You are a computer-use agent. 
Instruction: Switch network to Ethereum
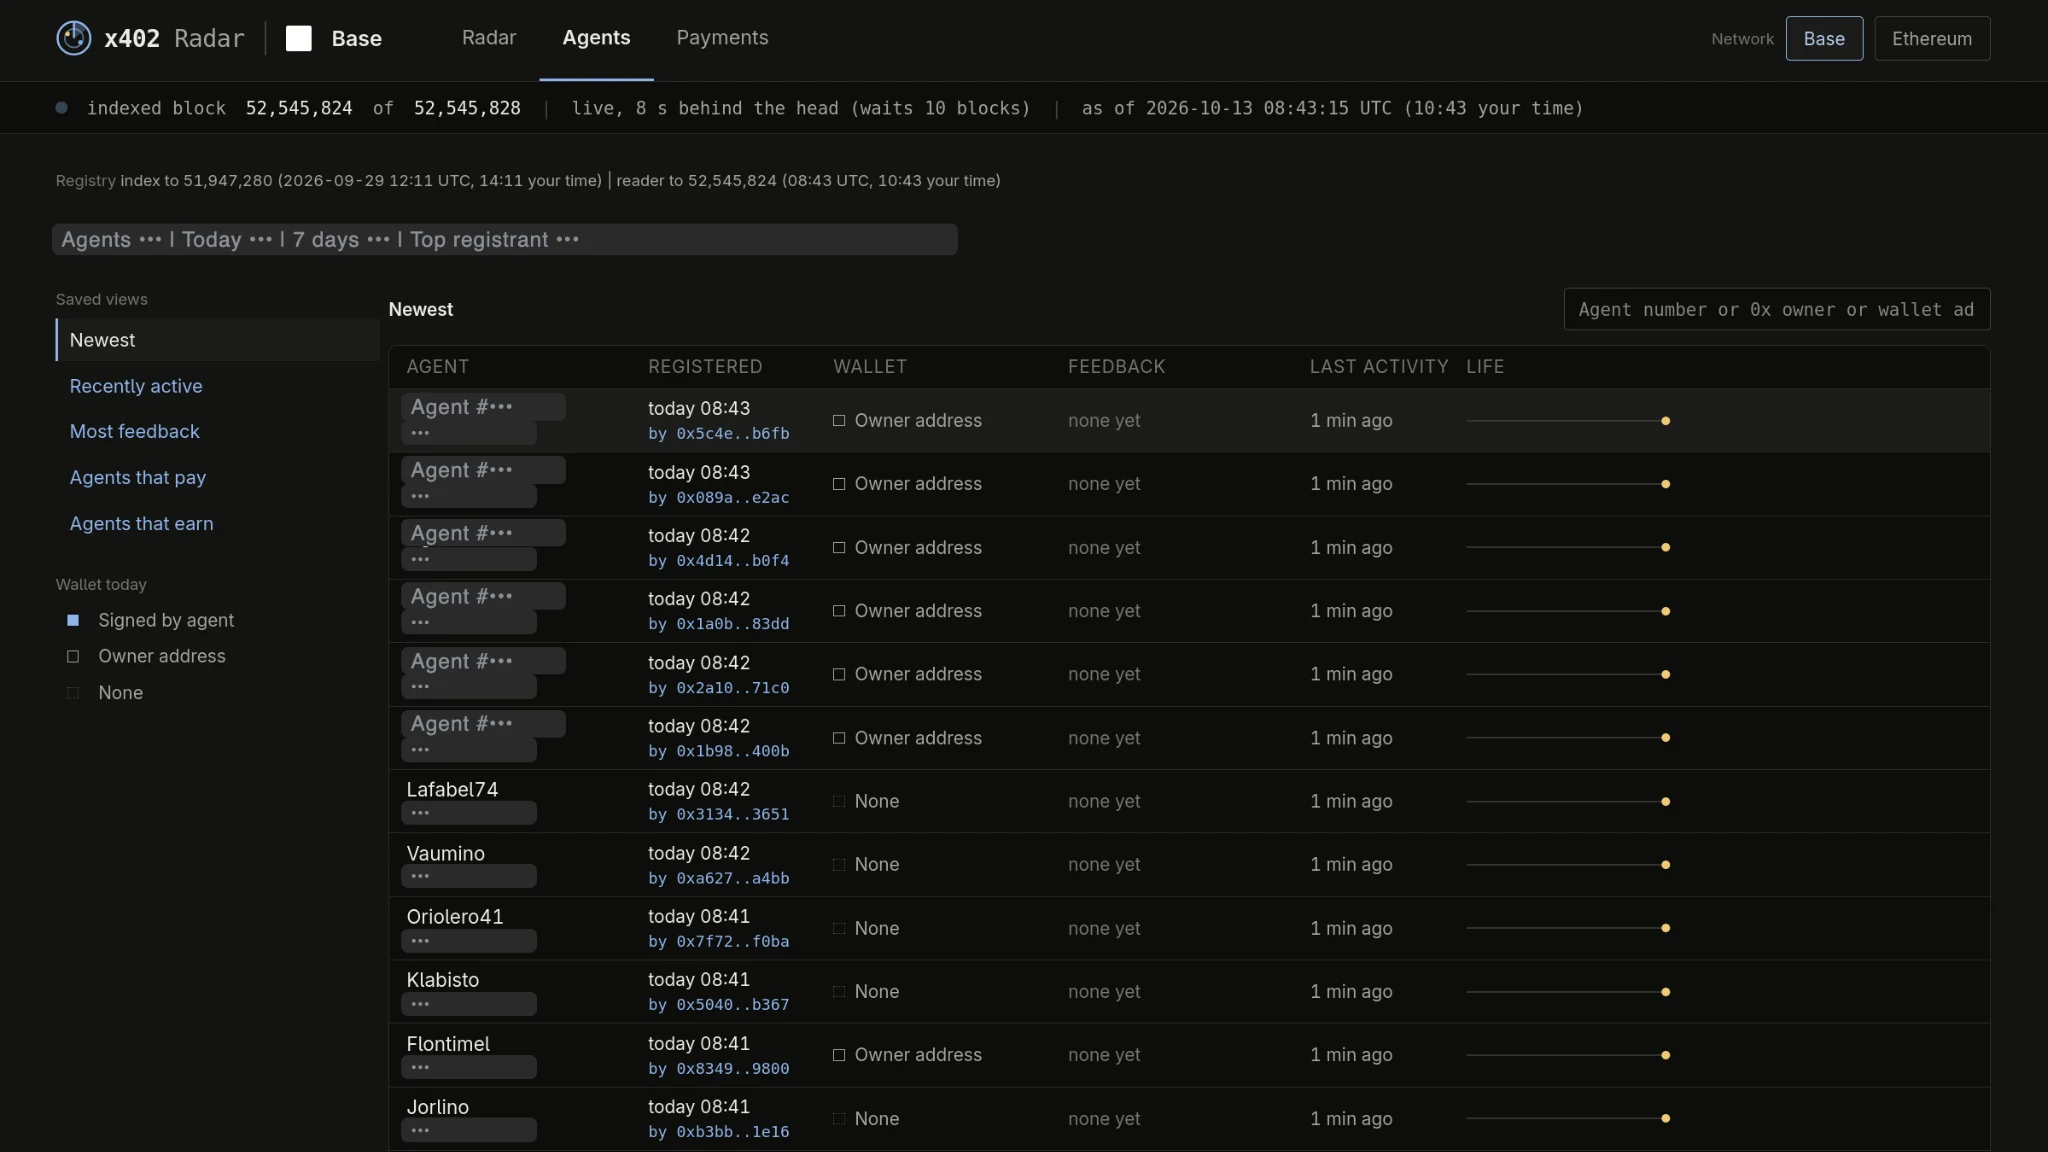coord(1932,38)
